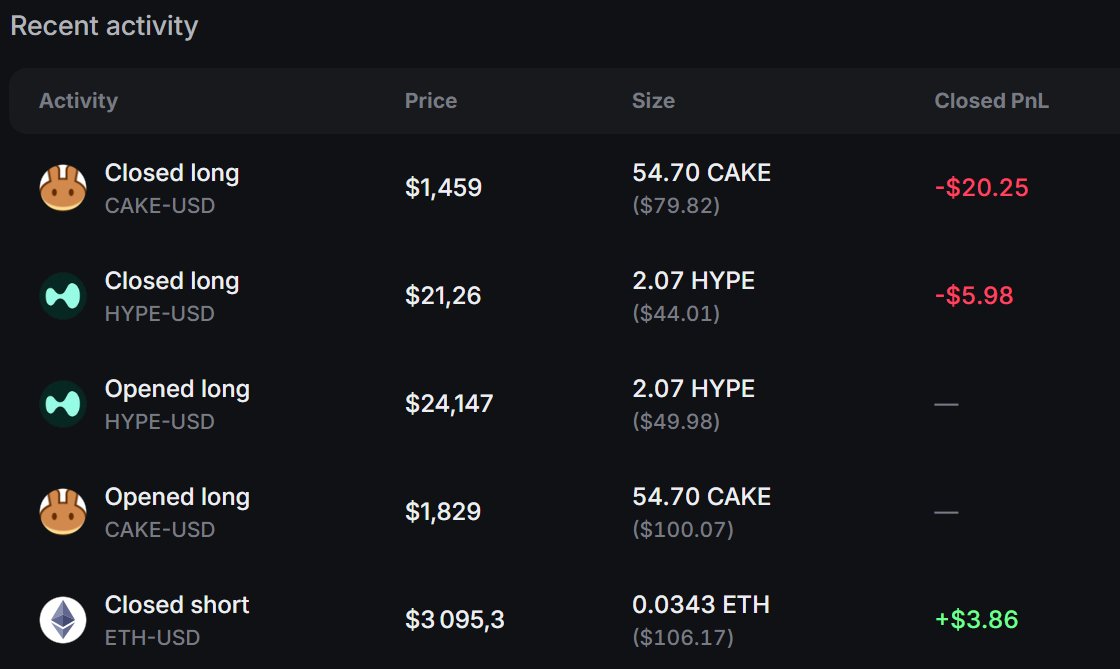The width and height of the screenshot is (1120, 669).
Task: Sort by the Activity column header
Action: [x=79, y=101]
